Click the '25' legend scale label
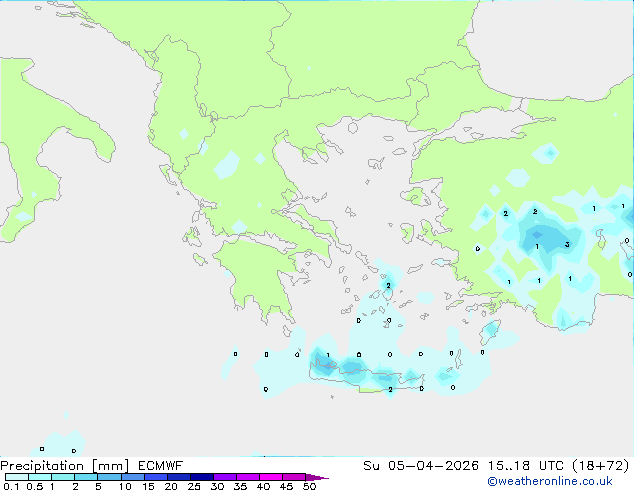Image resolution: width=634 pixels, height=490 pixels. pos(194,486)
